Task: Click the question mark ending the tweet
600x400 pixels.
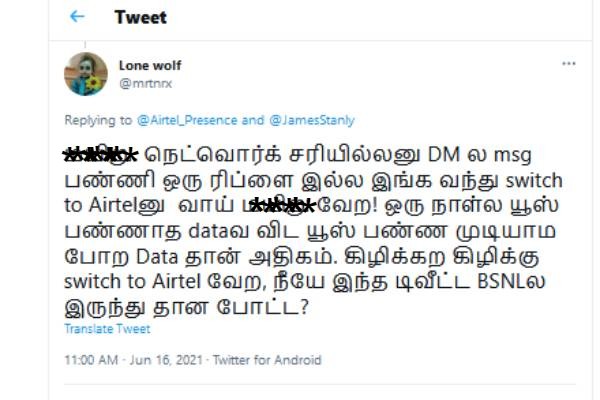Action: click(x=304, y=307)
